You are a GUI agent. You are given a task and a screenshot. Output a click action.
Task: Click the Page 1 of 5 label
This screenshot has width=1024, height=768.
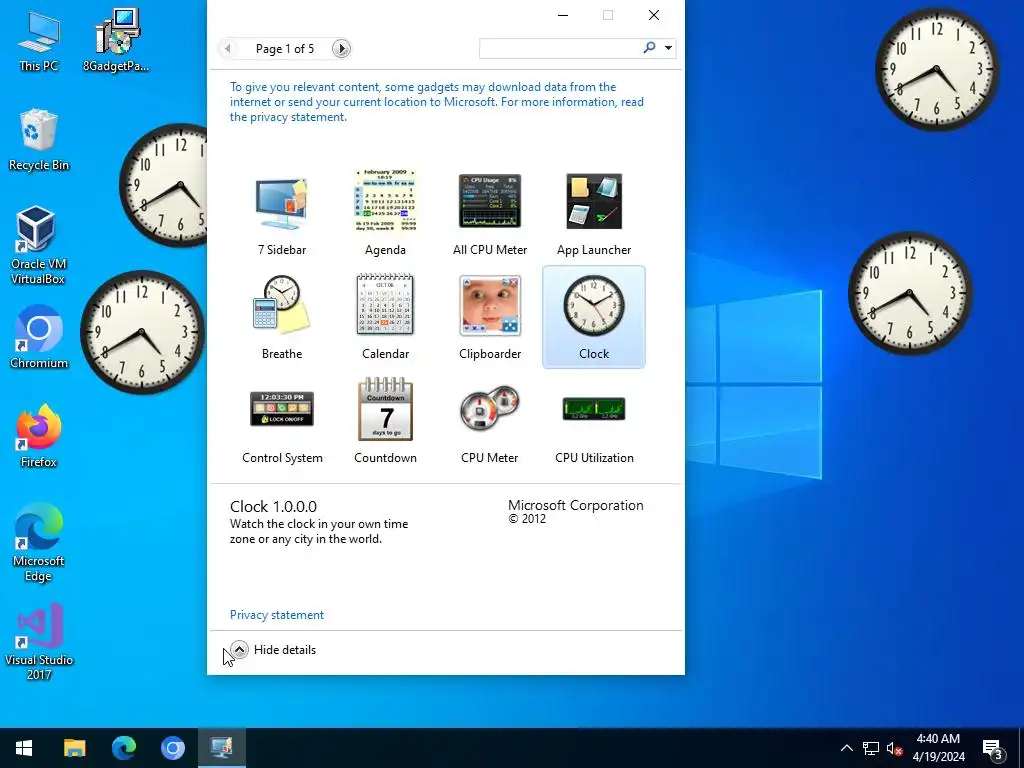[285, 49]
